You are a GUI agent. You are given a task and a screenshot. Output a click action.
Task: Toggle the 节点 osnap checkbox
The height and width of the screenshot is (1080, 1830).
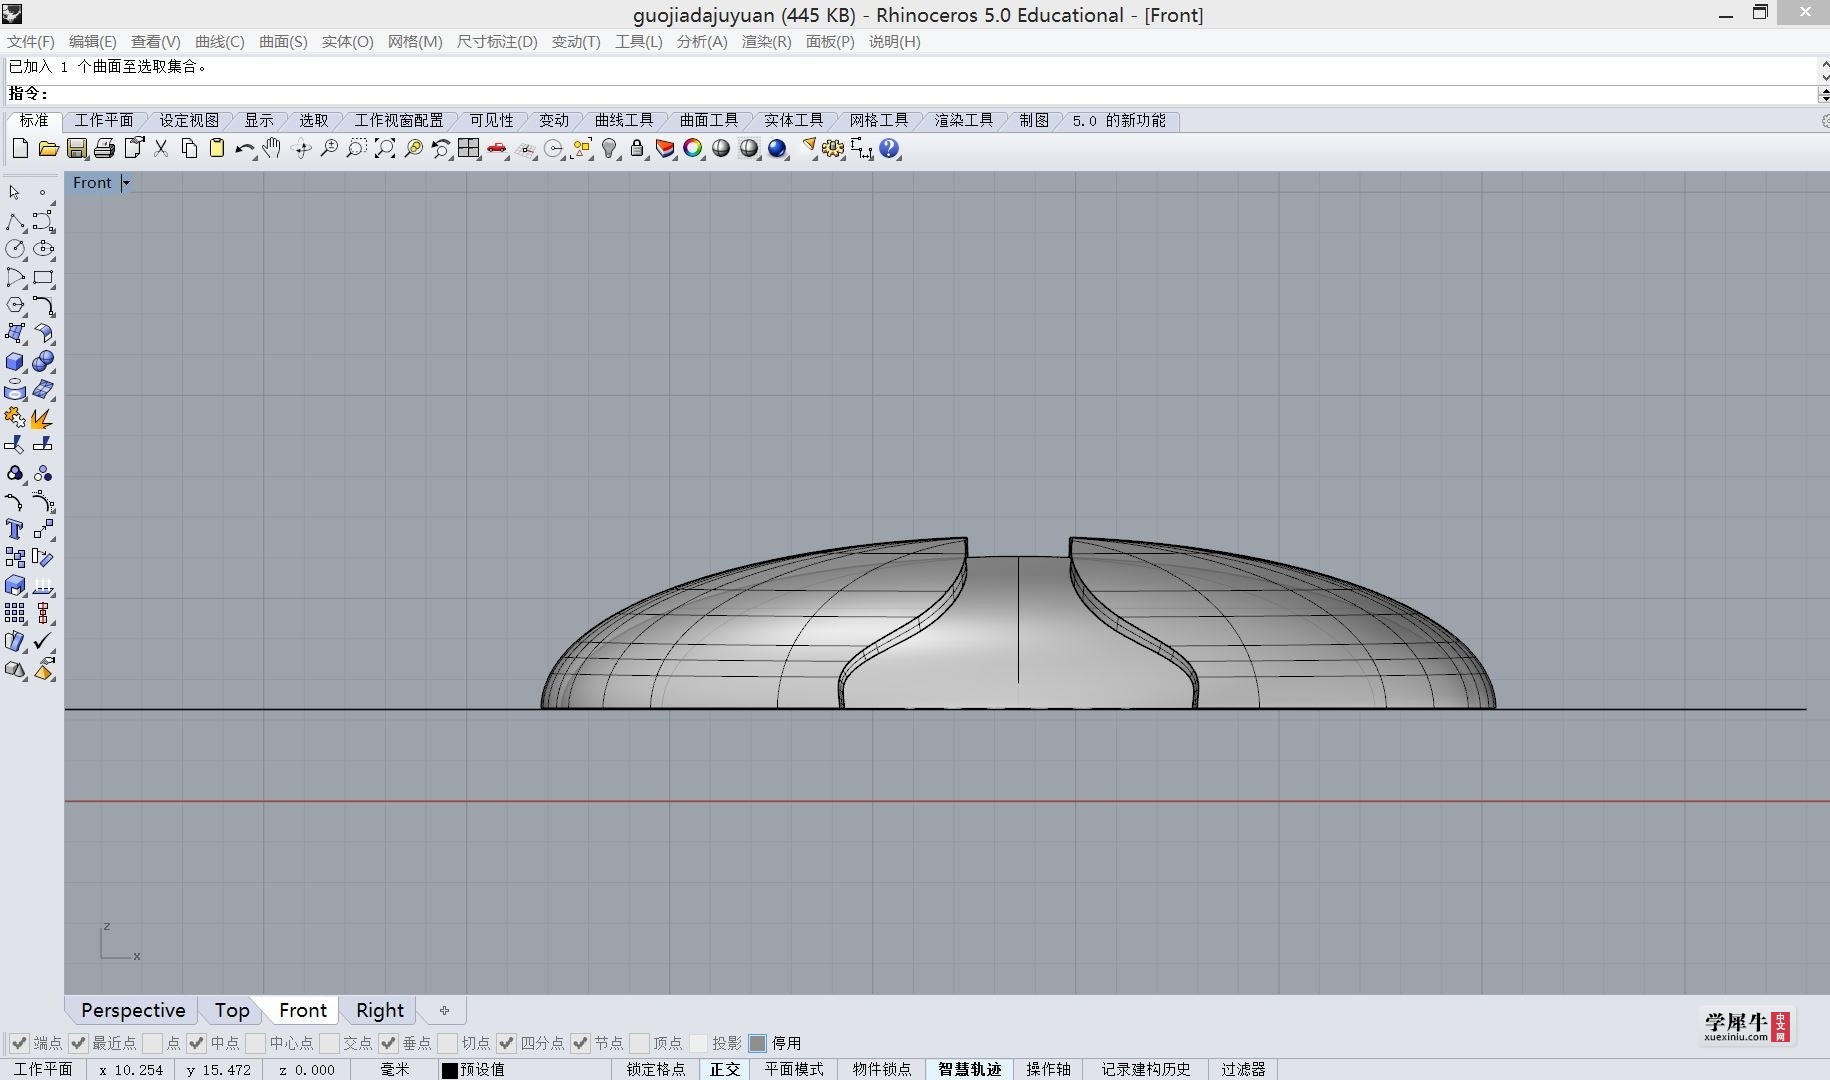580,1043
